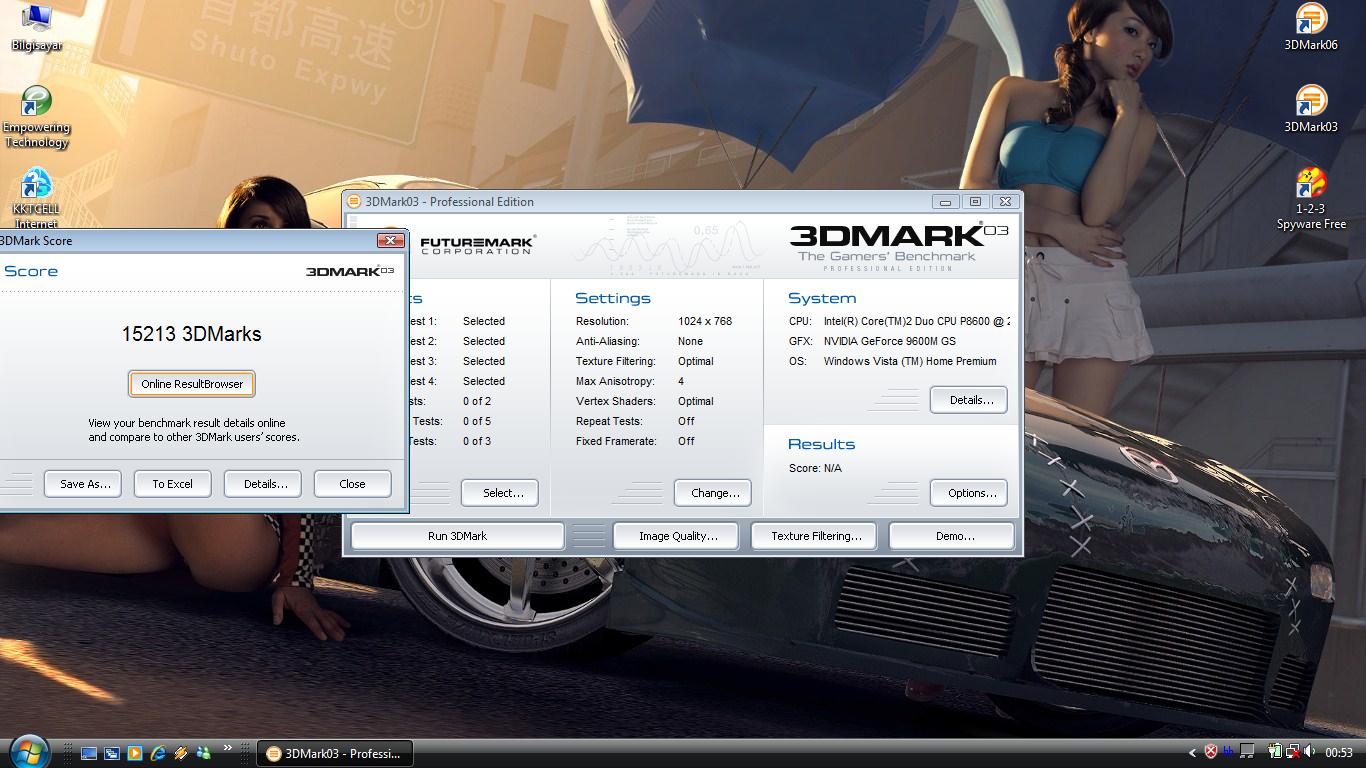Click the red security shield tray icon
This screenshot has width=1366, height=768.
point(1211,751)
